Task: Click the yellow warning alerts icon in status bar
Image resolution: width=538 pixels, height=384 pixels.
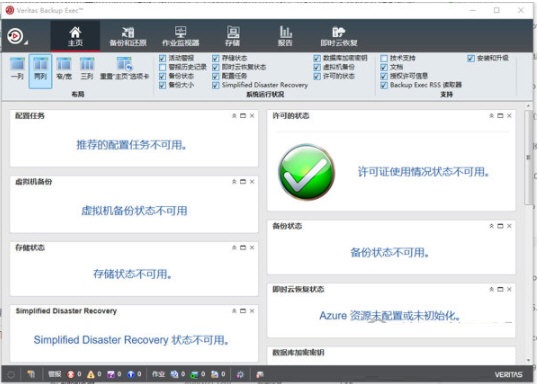Action: (x=91, y=374)
